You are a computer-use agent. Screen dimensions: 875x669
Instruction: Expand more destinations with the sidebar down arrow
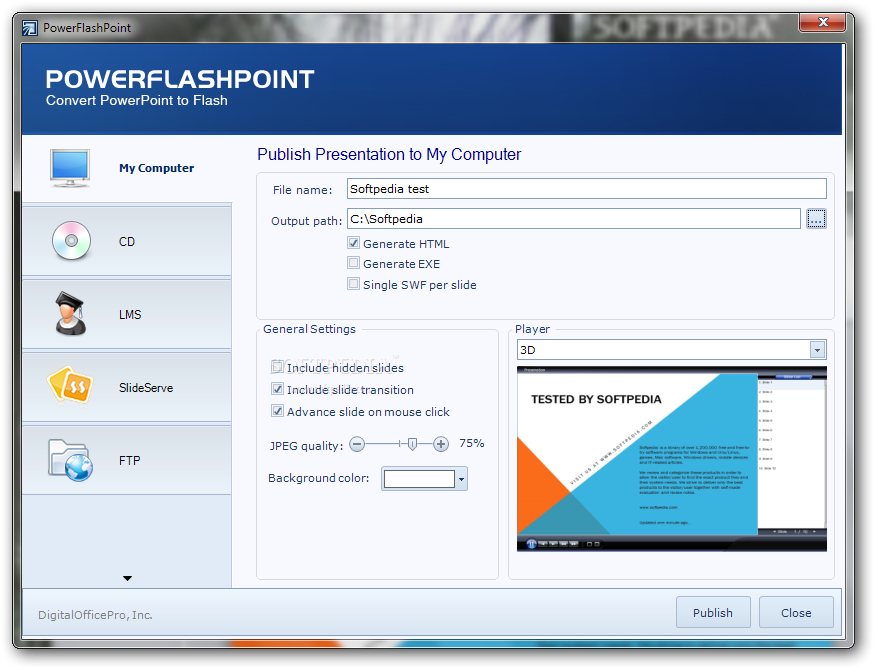click(x=127, y=579)
